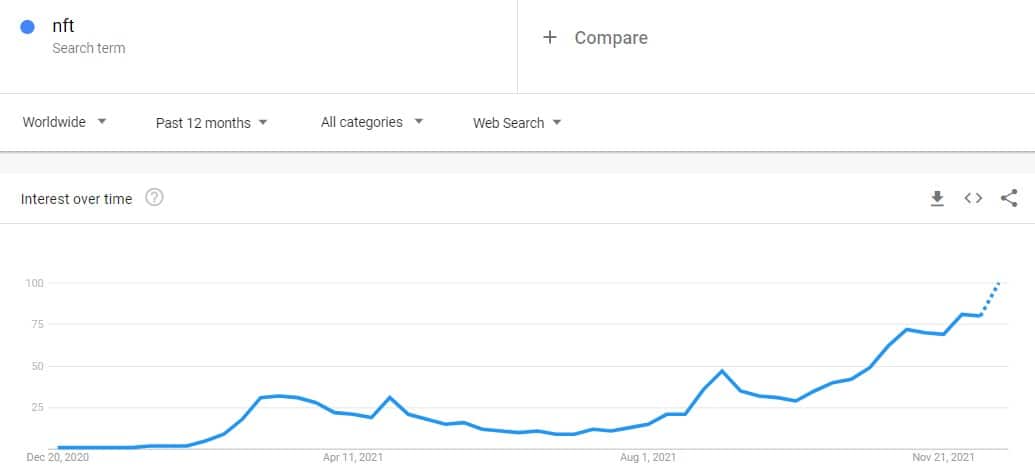Expand the Past 12 months time range

coord(212,123)
